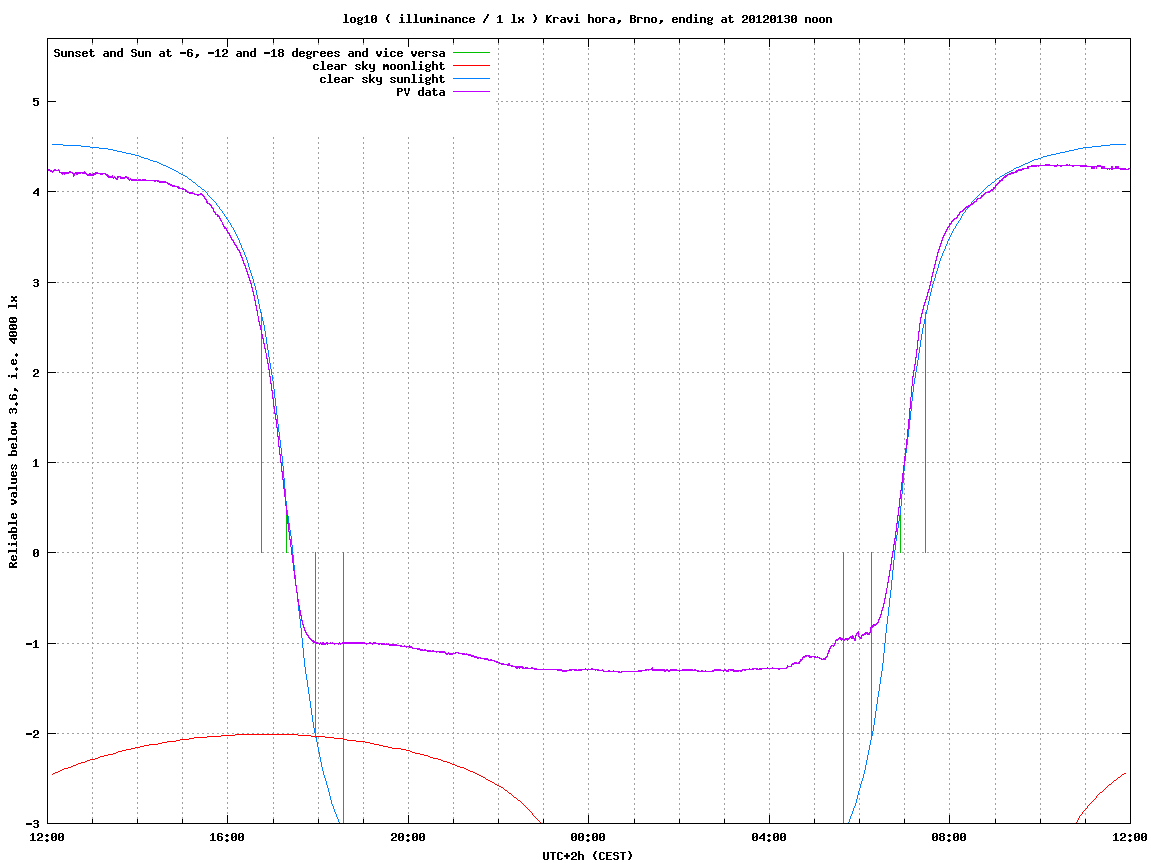Image resolution: width=1151 pixels, height=863 pixels.
Task: Click the y-axis tick label -1
Action: [32, 644]
